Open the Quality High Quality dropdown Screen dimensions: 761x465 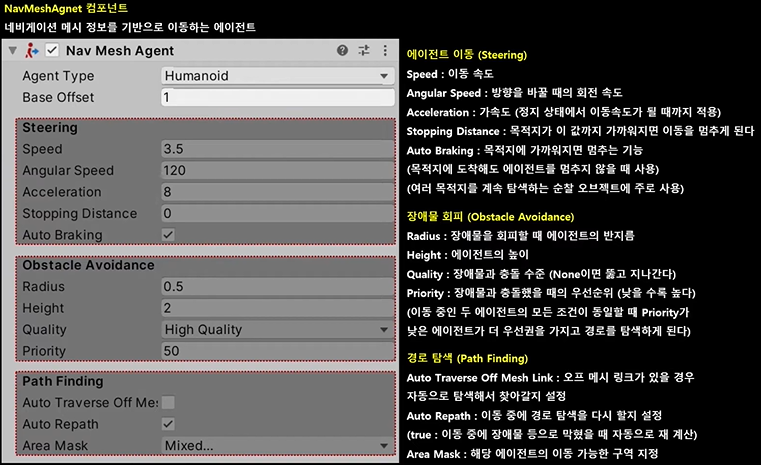(277, 330)
